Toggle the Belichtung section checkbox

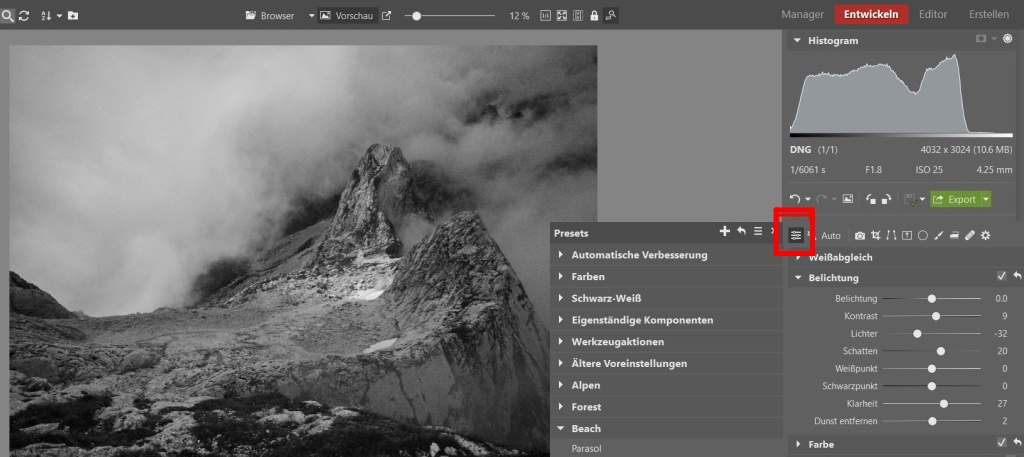pos(1001,277)
